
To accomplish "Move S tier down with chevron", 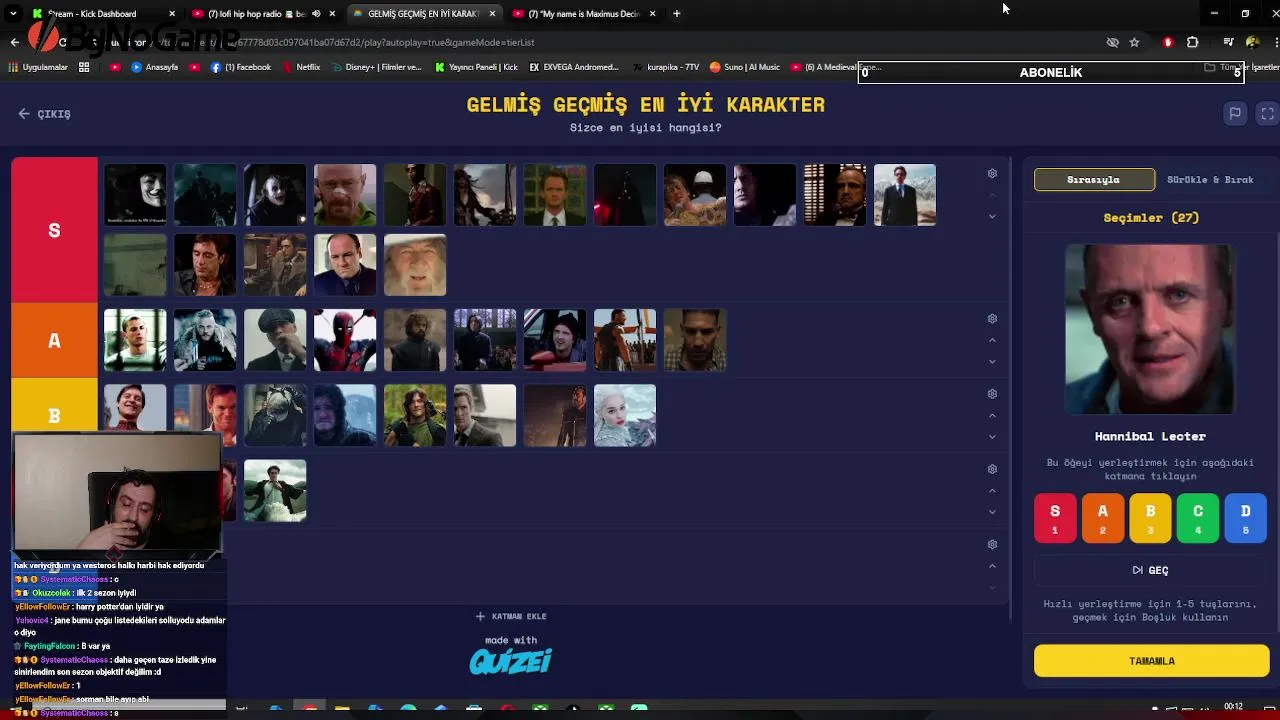I will tap(992, 216).
